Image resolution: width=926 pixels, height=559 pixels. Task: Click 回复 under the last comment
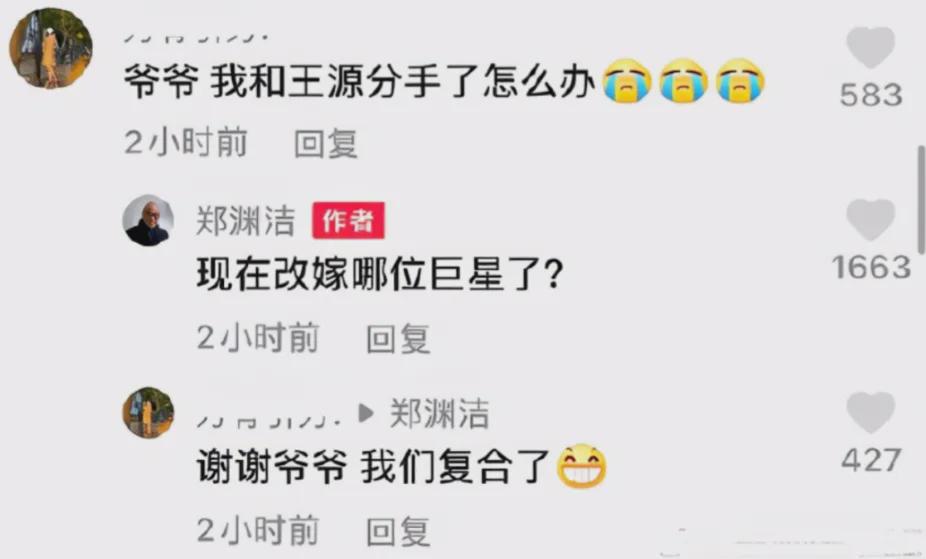[x=398, y=531]
